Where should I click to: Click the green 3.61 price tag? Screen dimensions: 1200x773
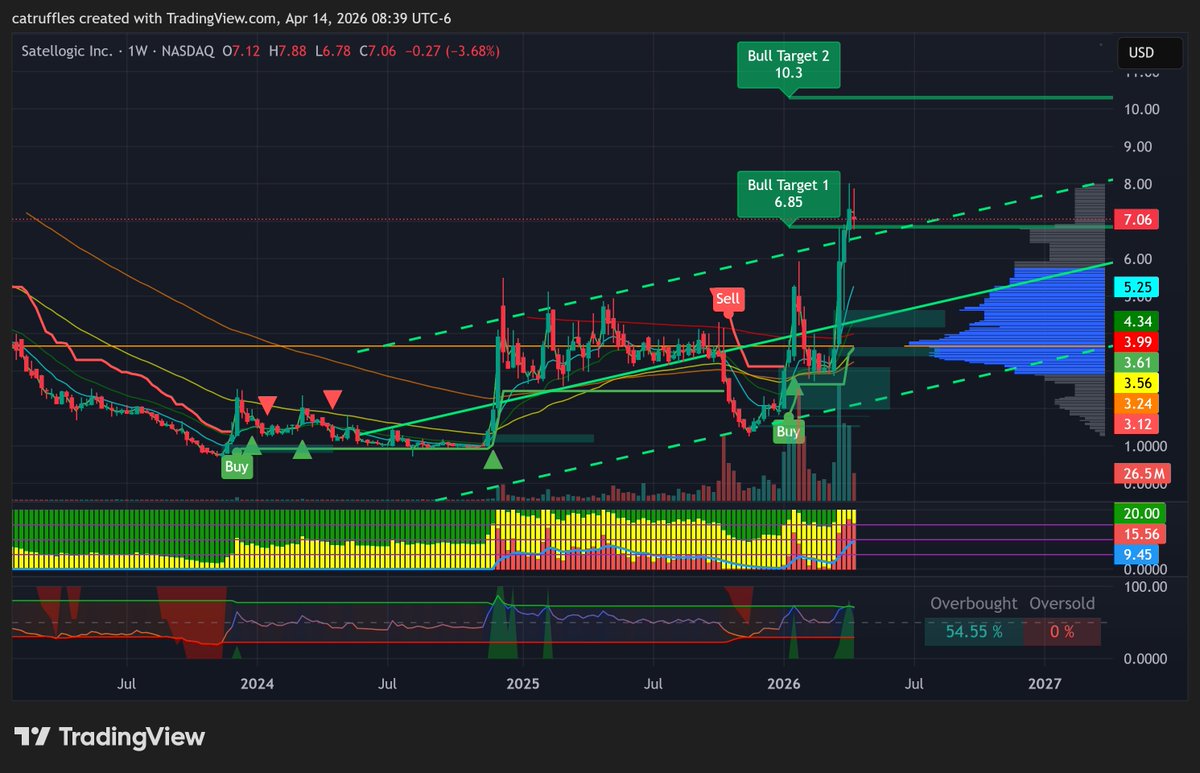click(1135, 361)
